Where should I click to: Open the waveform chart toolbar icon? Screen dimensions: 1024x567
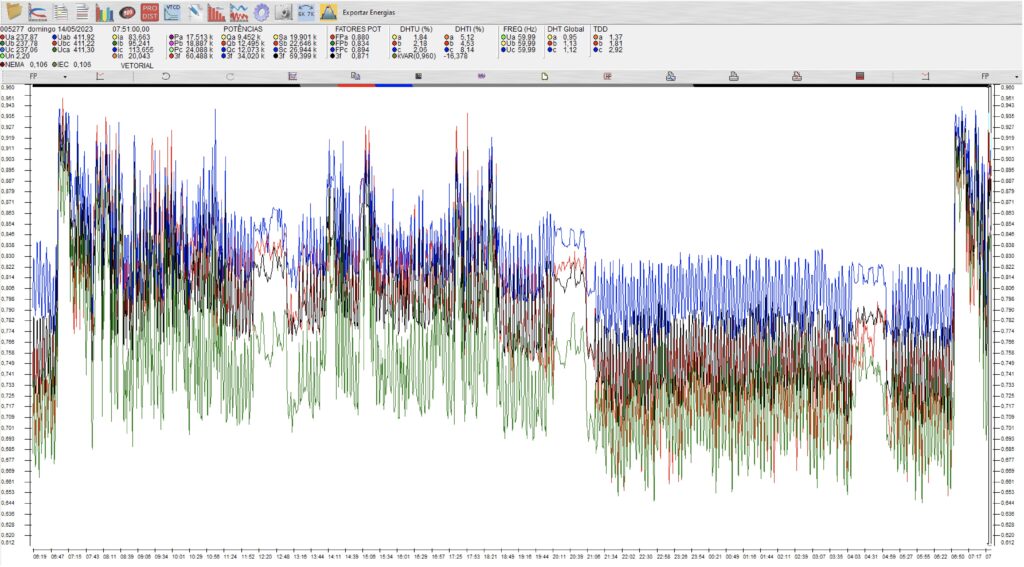coord(239,12)
